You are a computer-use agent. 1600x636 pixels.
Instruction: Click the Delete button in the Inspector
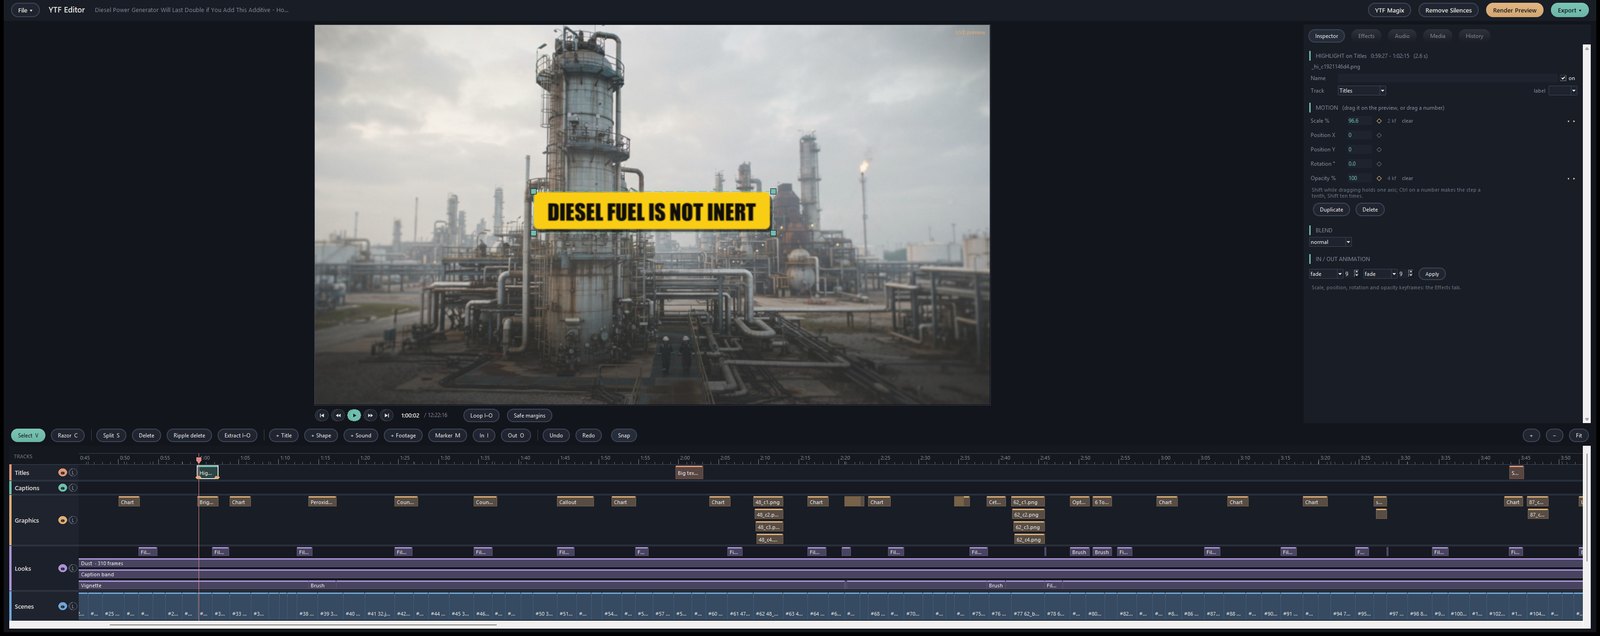[1370, 210]
